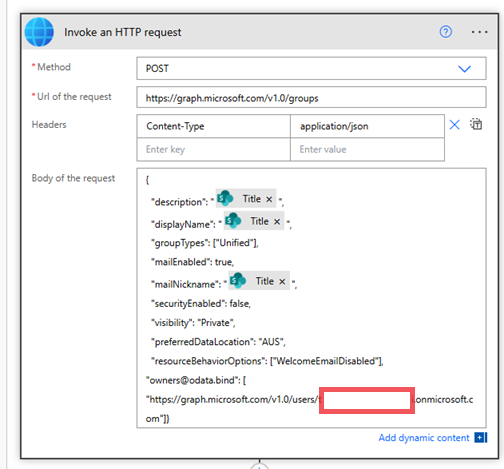Edit the application/json header value

tap(367, 126)
